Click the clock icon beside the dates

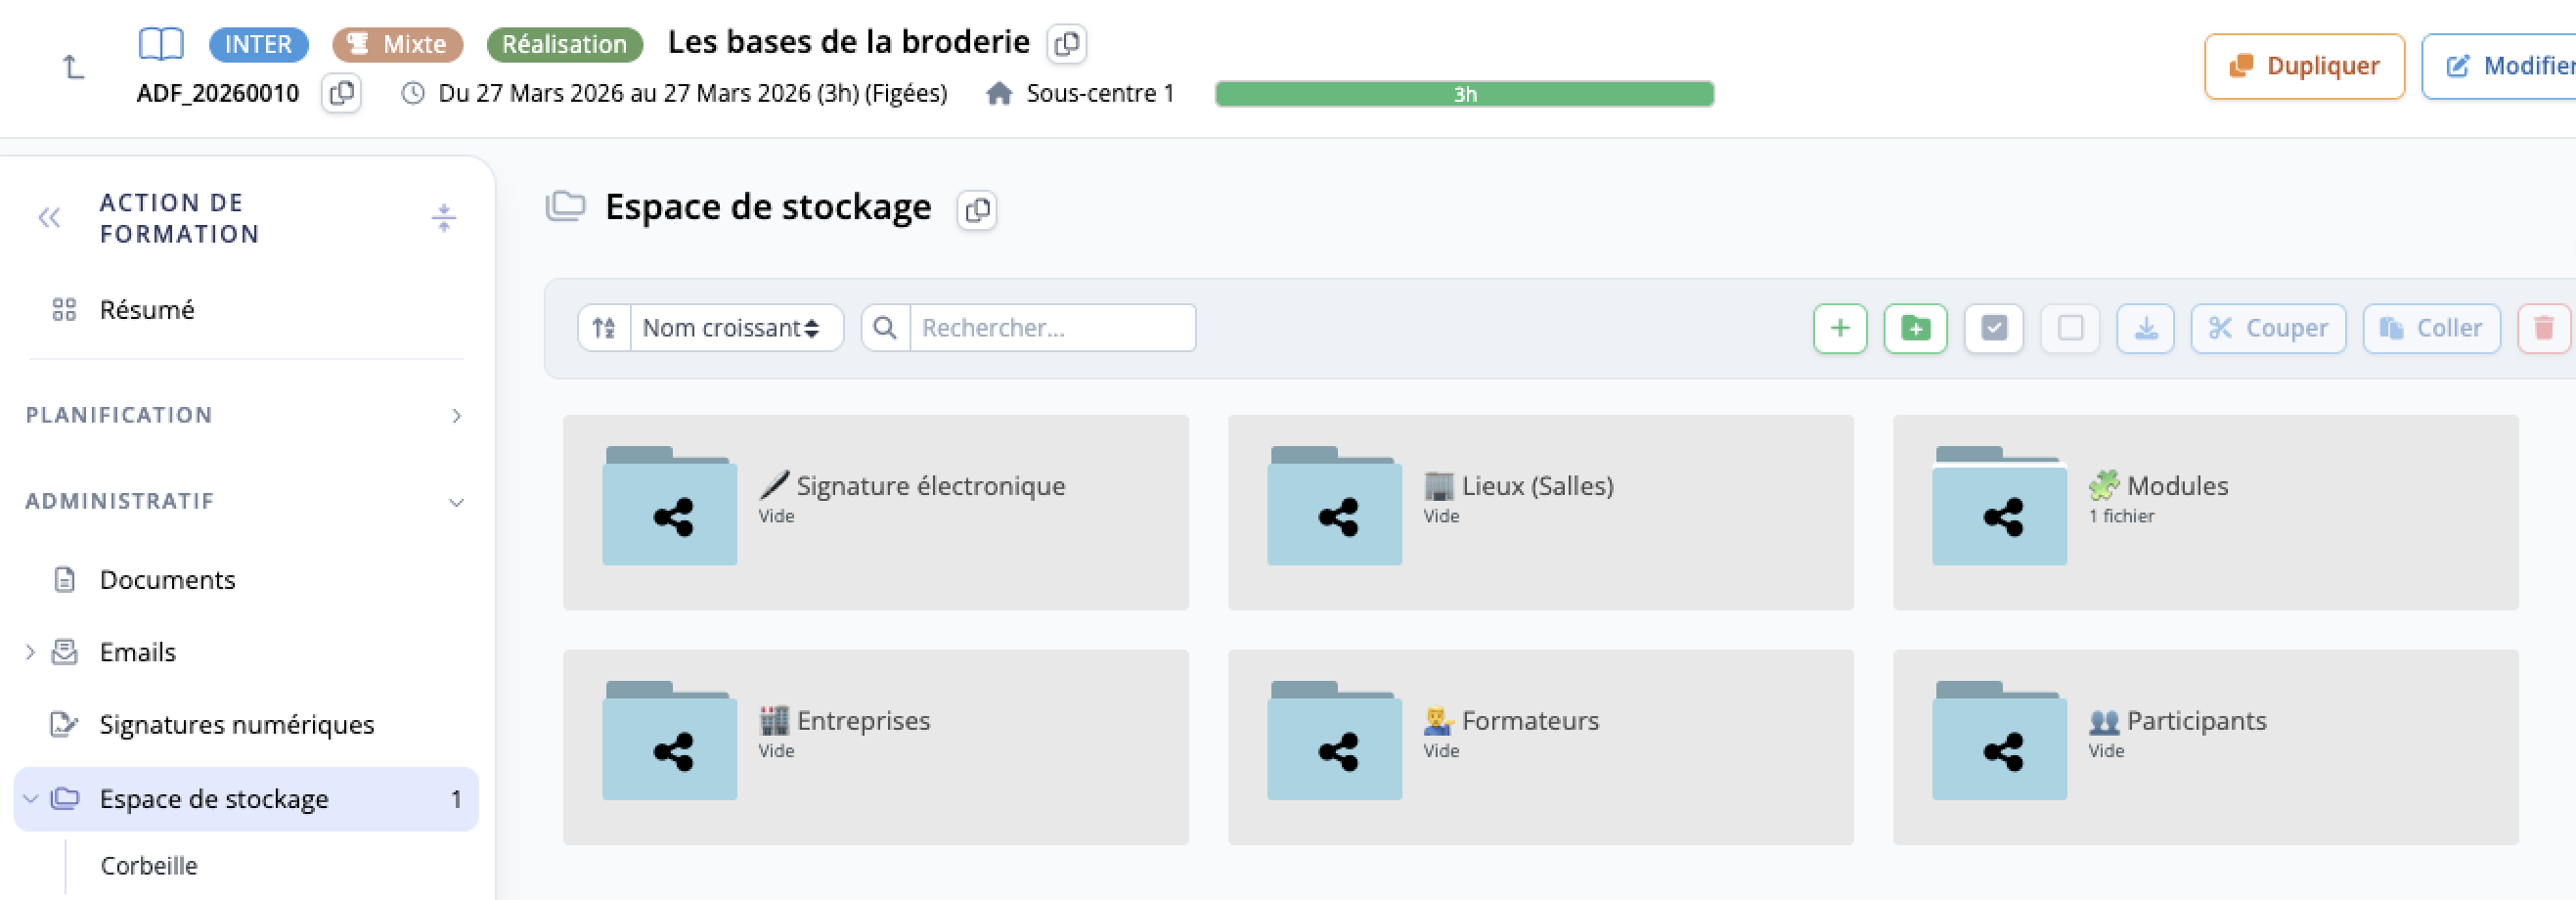pos(412,93)
